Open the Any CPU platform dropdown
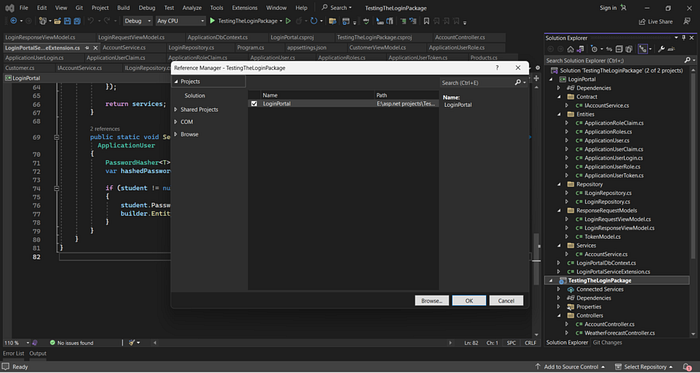 pos(180,21)
